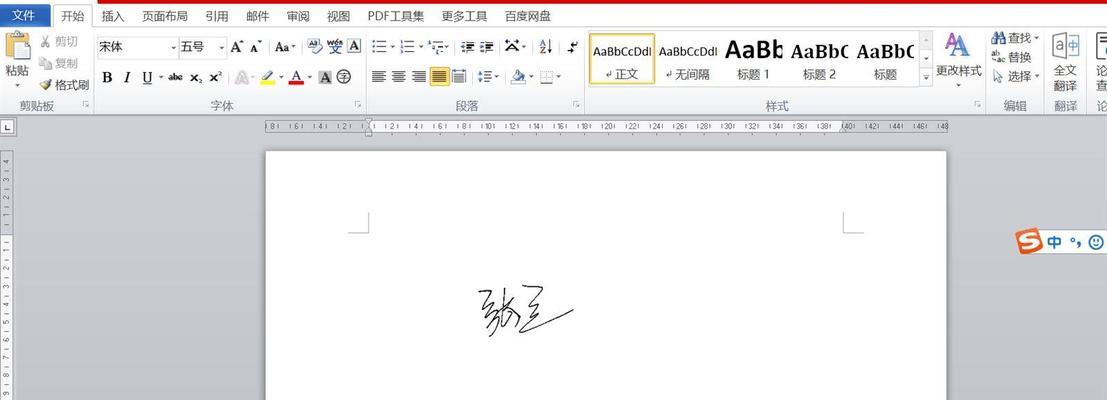Click the Multilevel list icon

pos(436,47)
